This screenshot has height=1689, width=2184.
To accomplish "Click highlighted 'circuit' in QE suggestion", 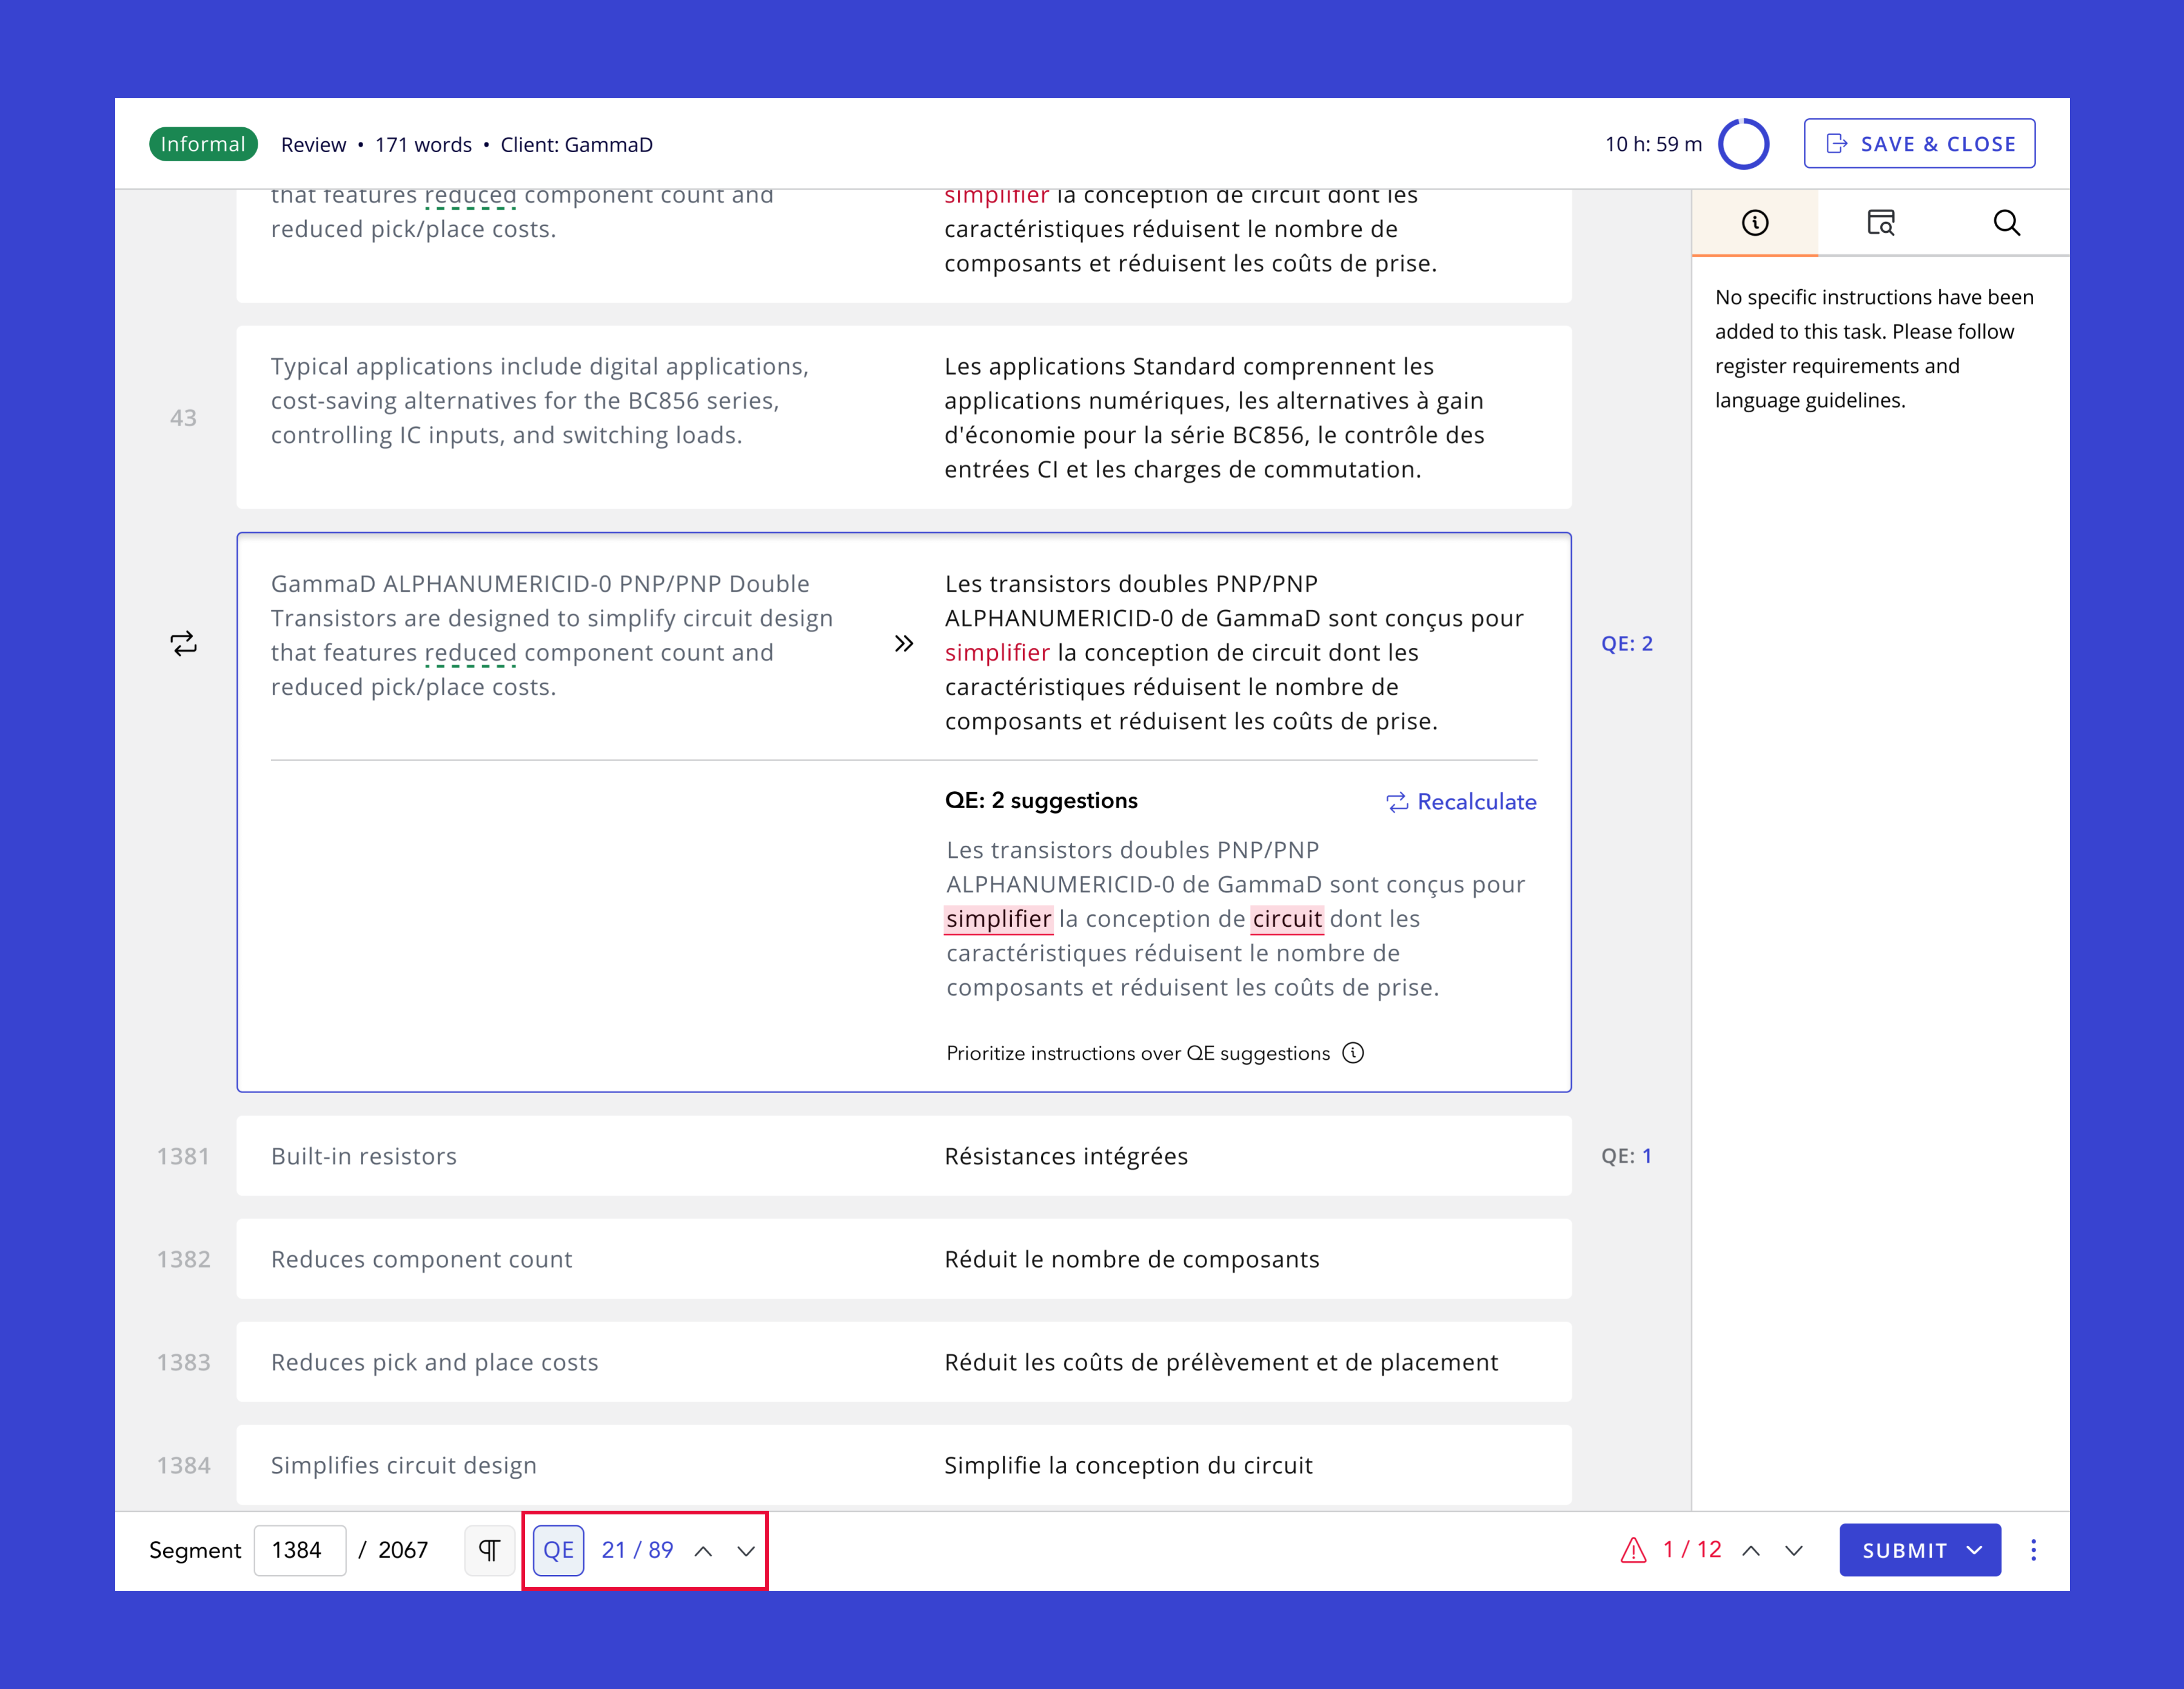I will pos(1287,919).
